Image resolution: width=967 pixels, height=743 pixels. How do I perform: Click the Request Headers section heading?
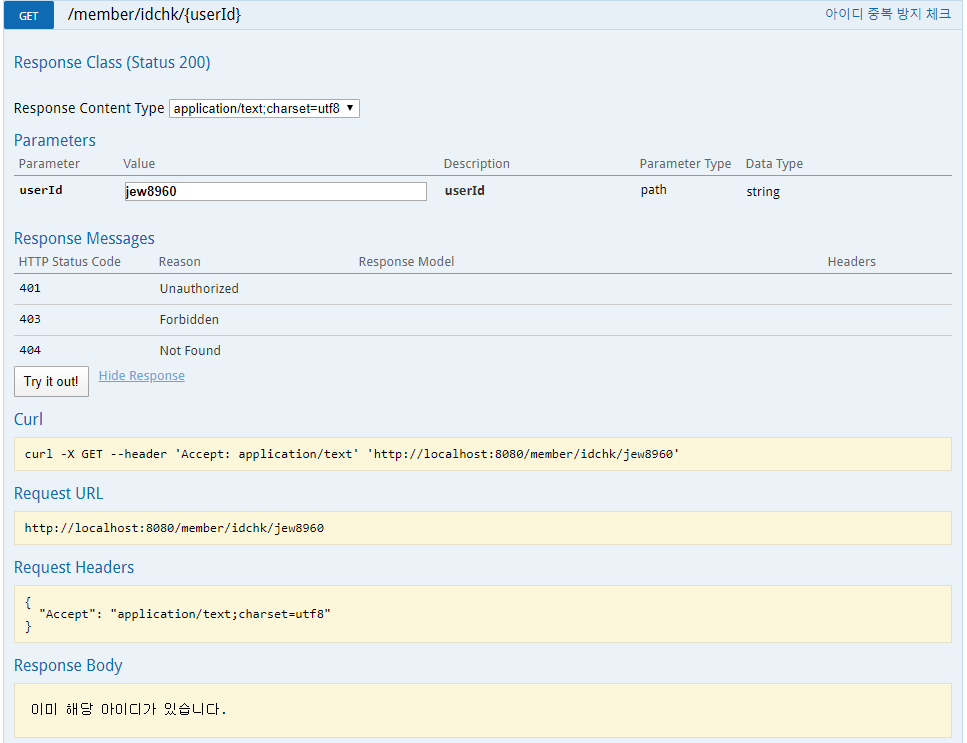[74, 567]
